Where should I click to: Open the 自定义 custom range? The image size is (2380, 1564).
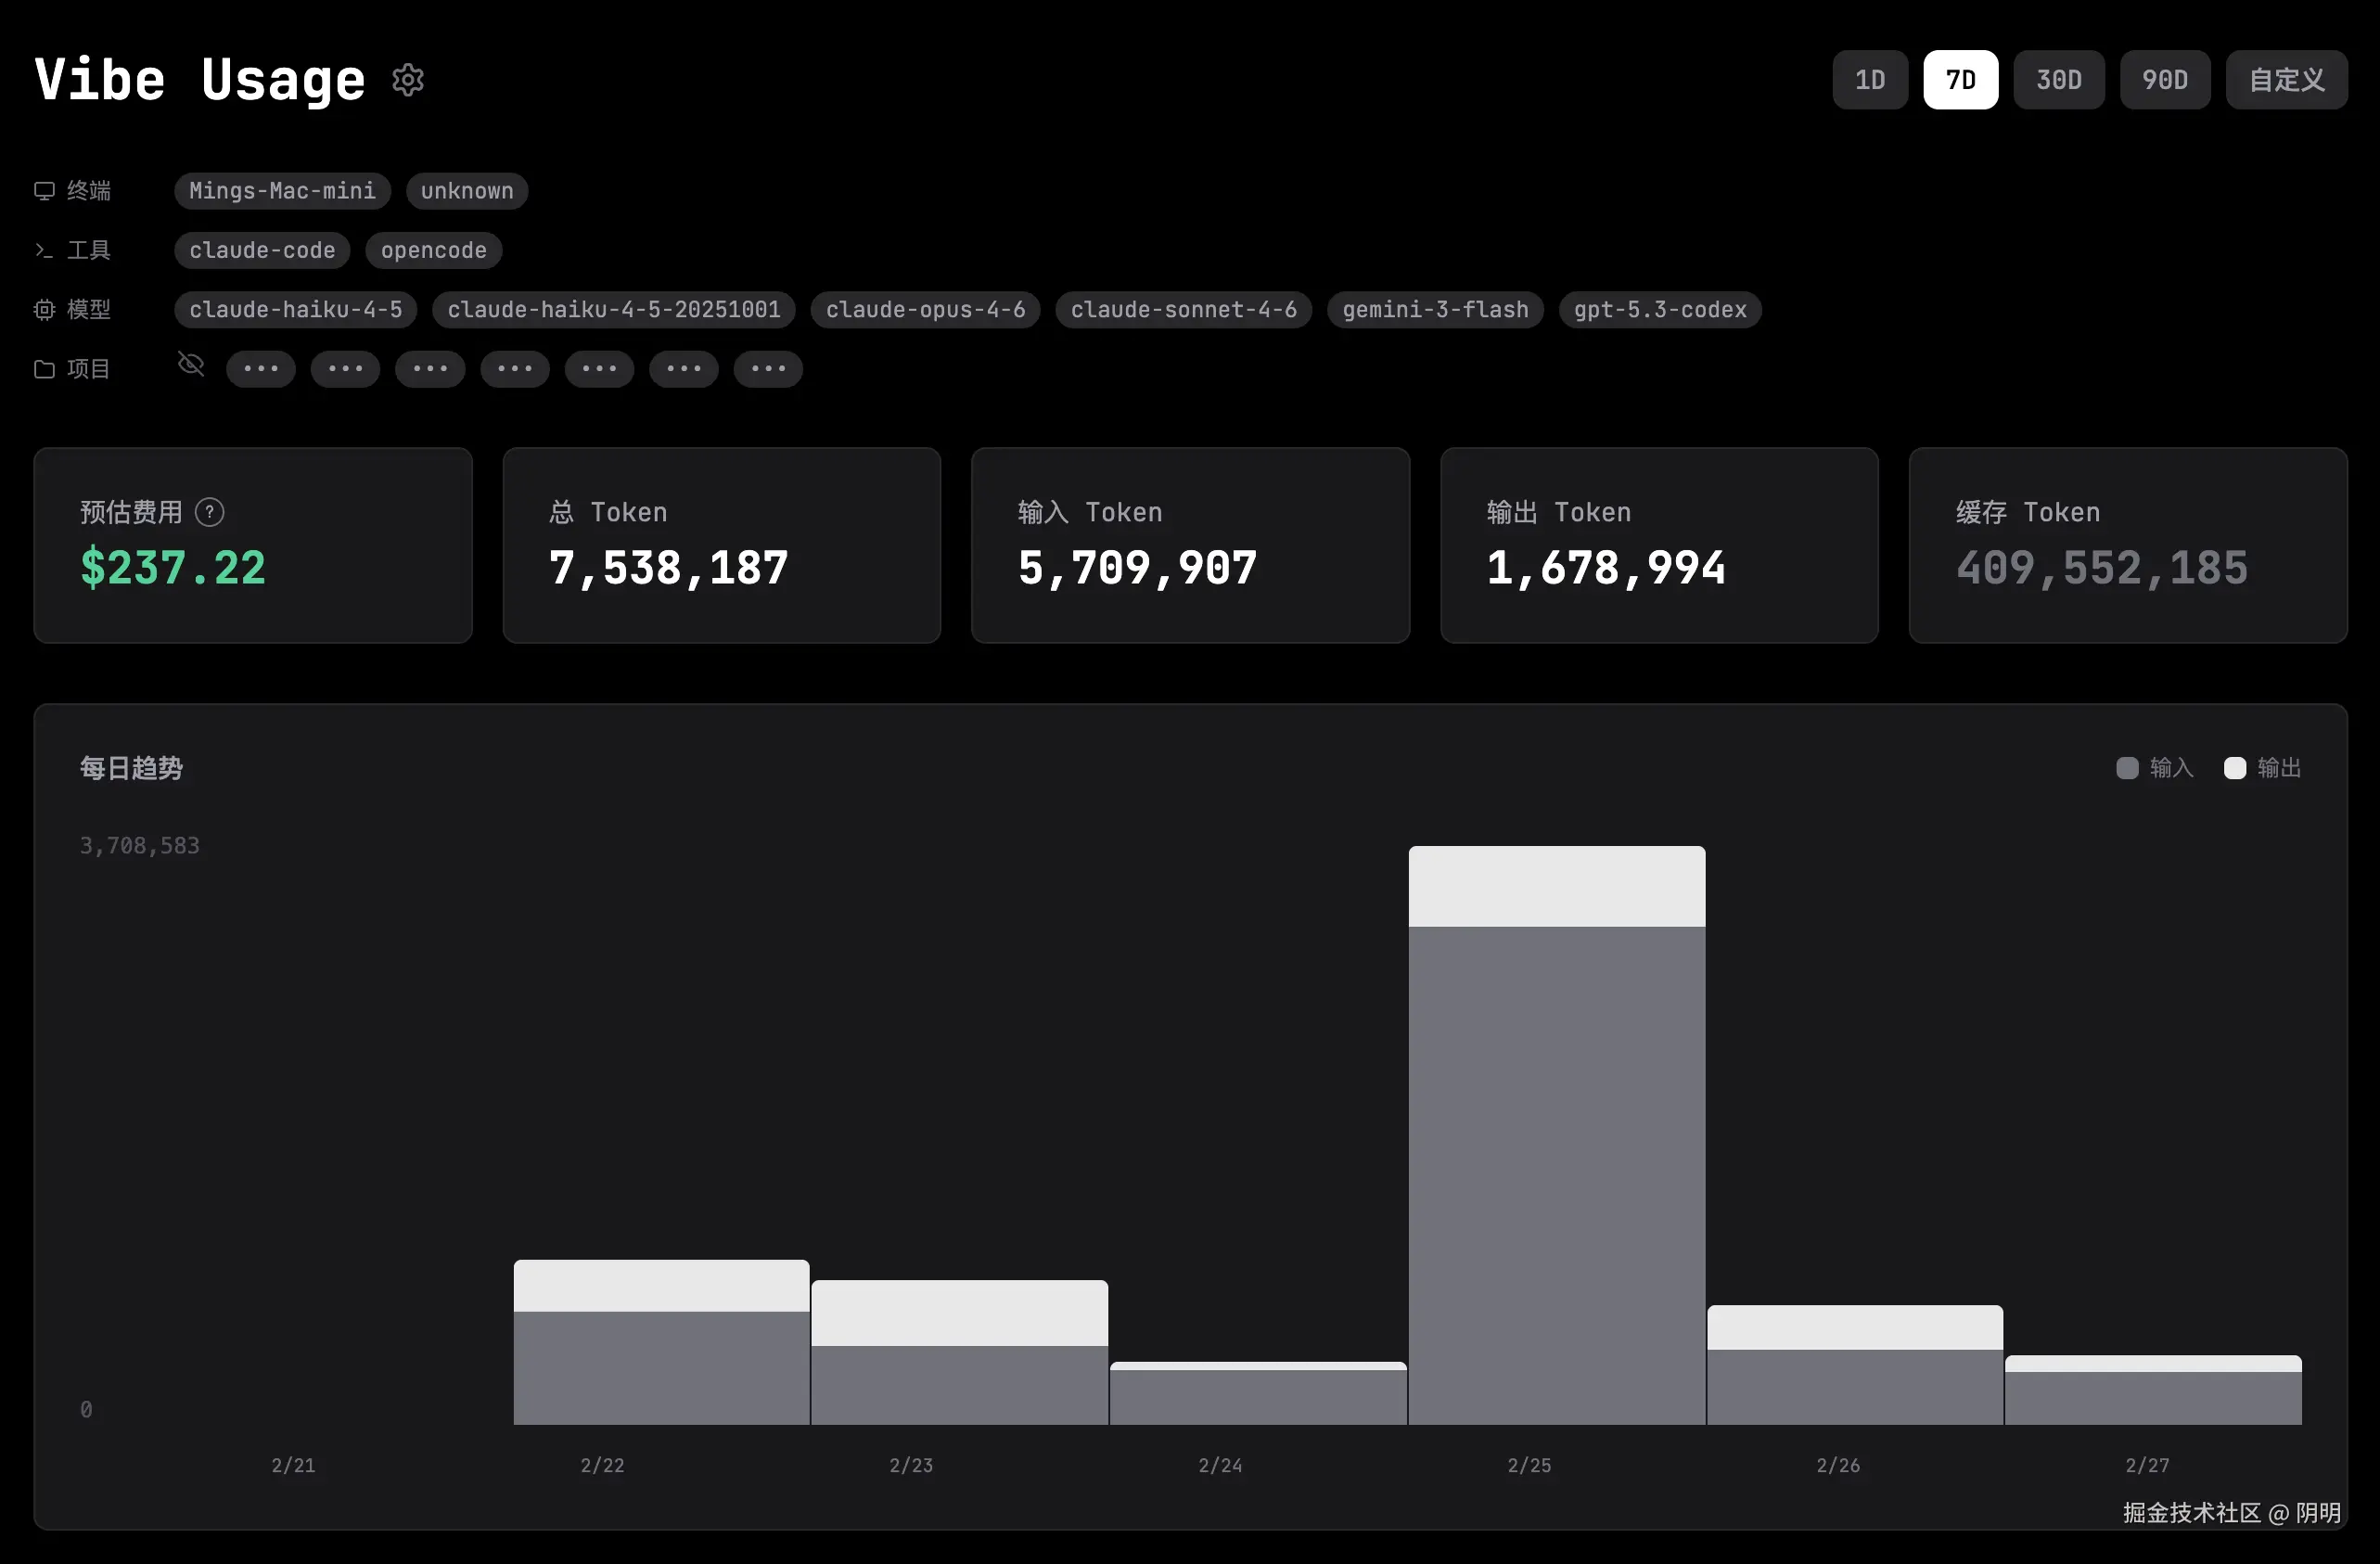2286,80
